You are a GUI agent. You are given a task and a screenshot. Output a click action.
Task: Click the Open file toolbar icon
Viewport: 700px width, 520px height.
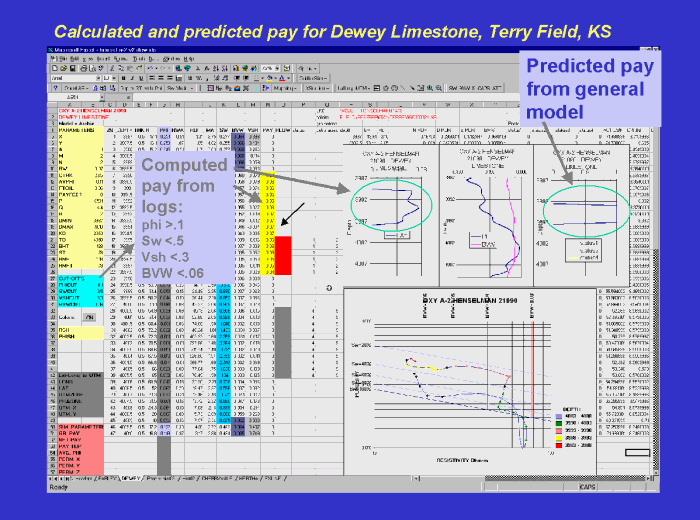tap(62, 68)
